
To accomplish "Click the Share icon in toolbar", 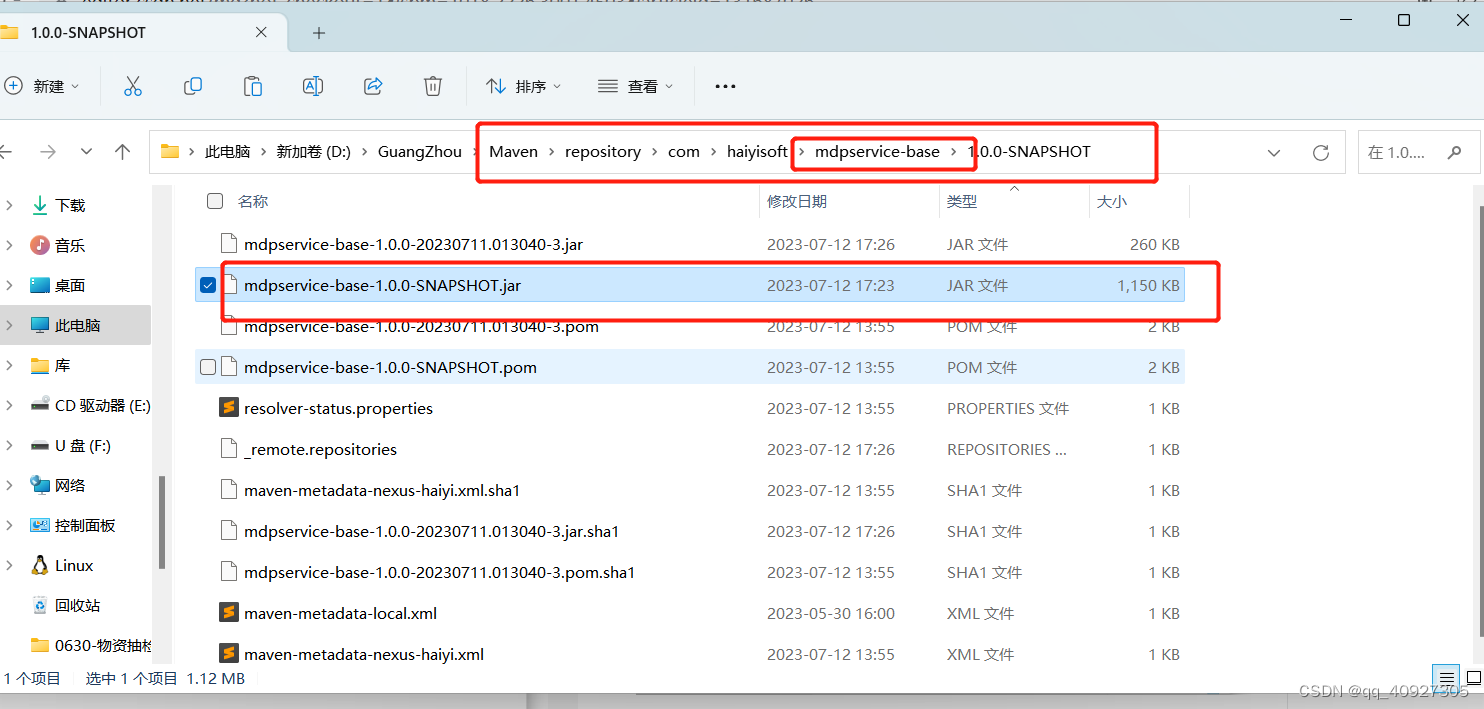I will point(373,86).
